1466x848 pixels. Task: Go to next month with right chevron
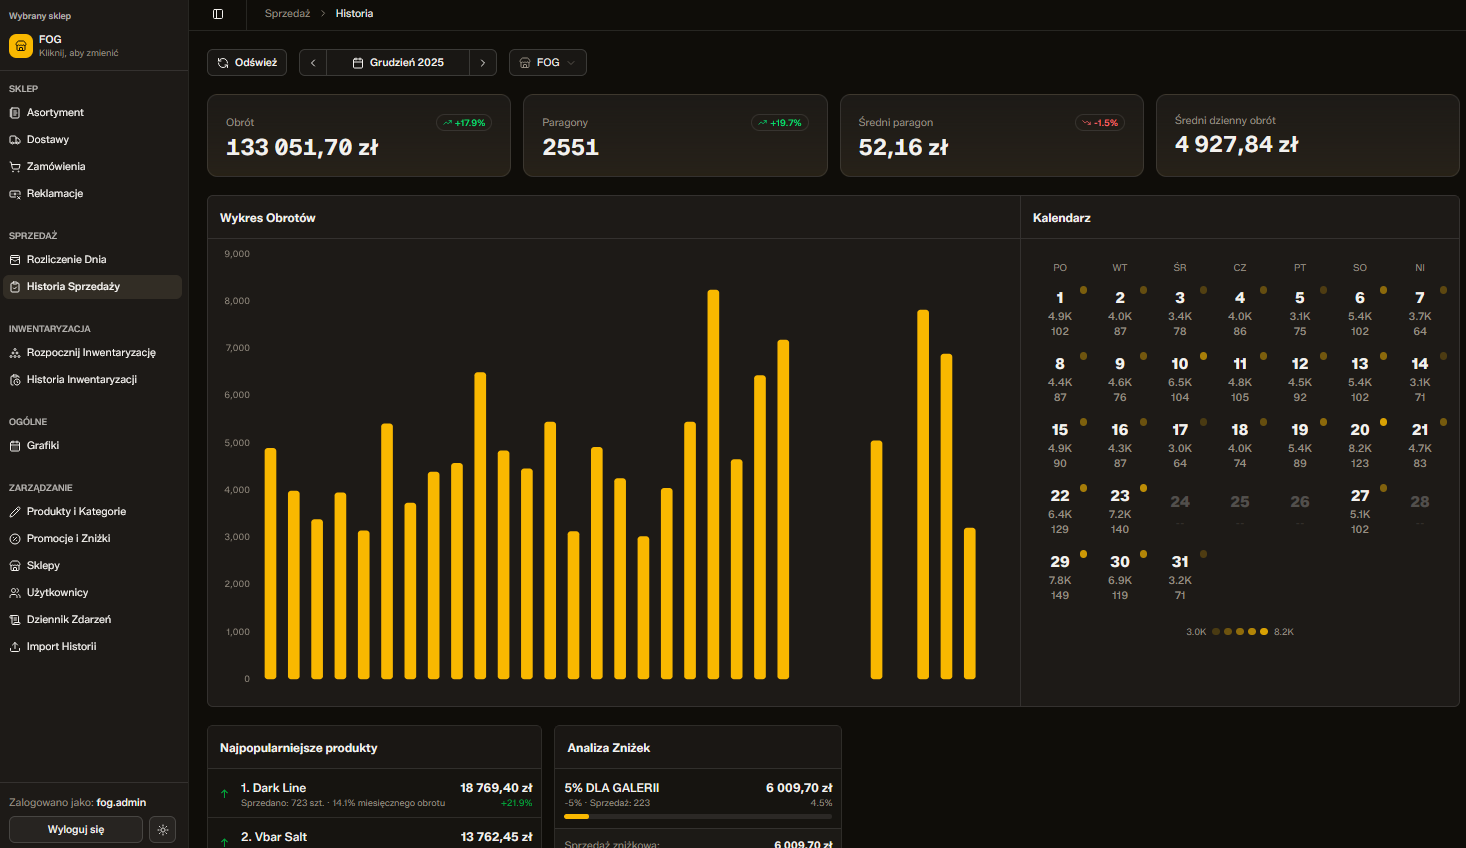tap(482, 63)
